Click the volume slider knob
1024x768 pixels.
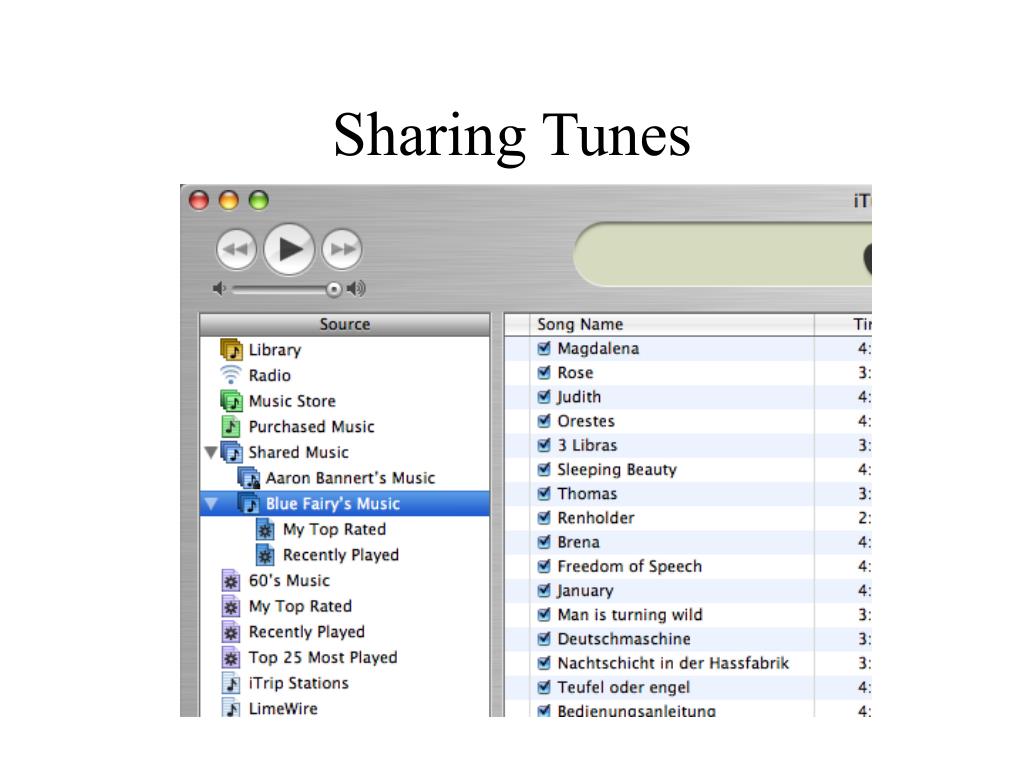[x=334, y=289]
